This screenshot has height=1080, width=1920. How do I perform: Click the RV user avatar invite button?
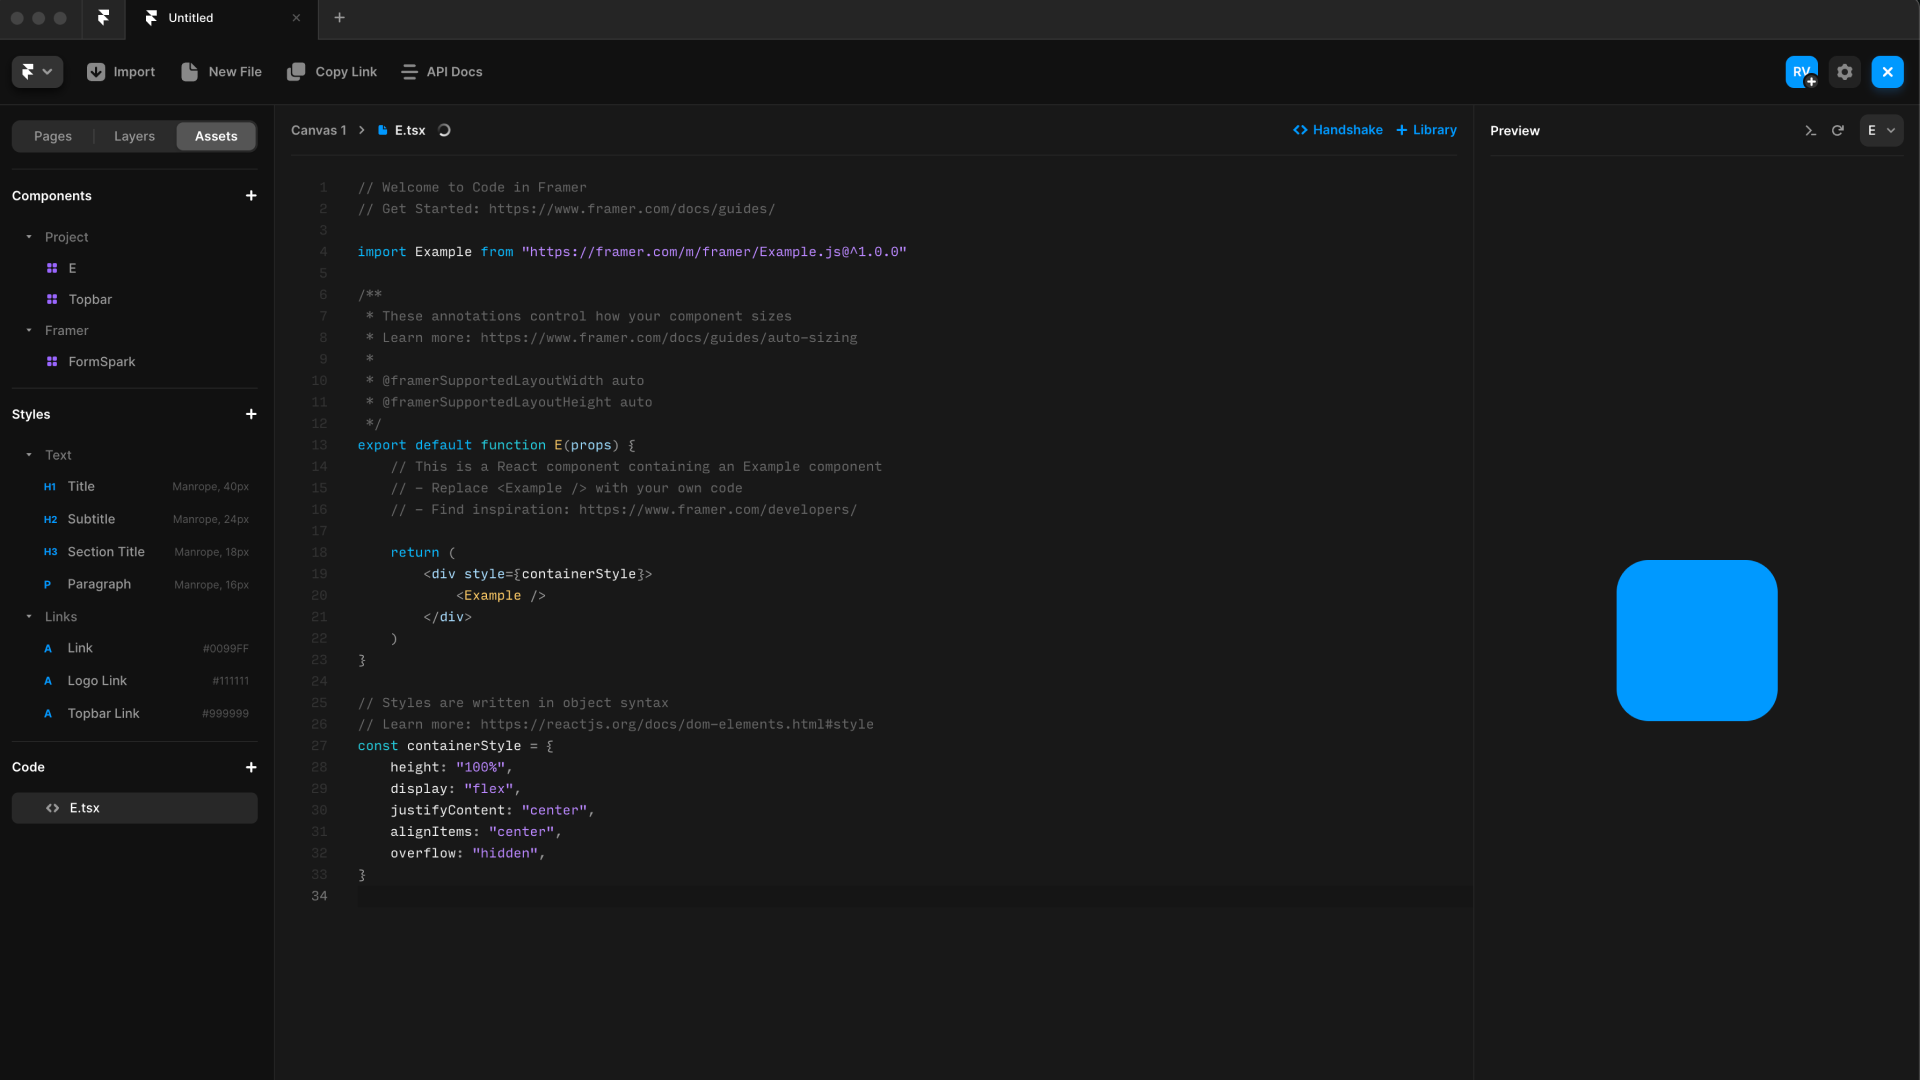[x=1801, y=72]
